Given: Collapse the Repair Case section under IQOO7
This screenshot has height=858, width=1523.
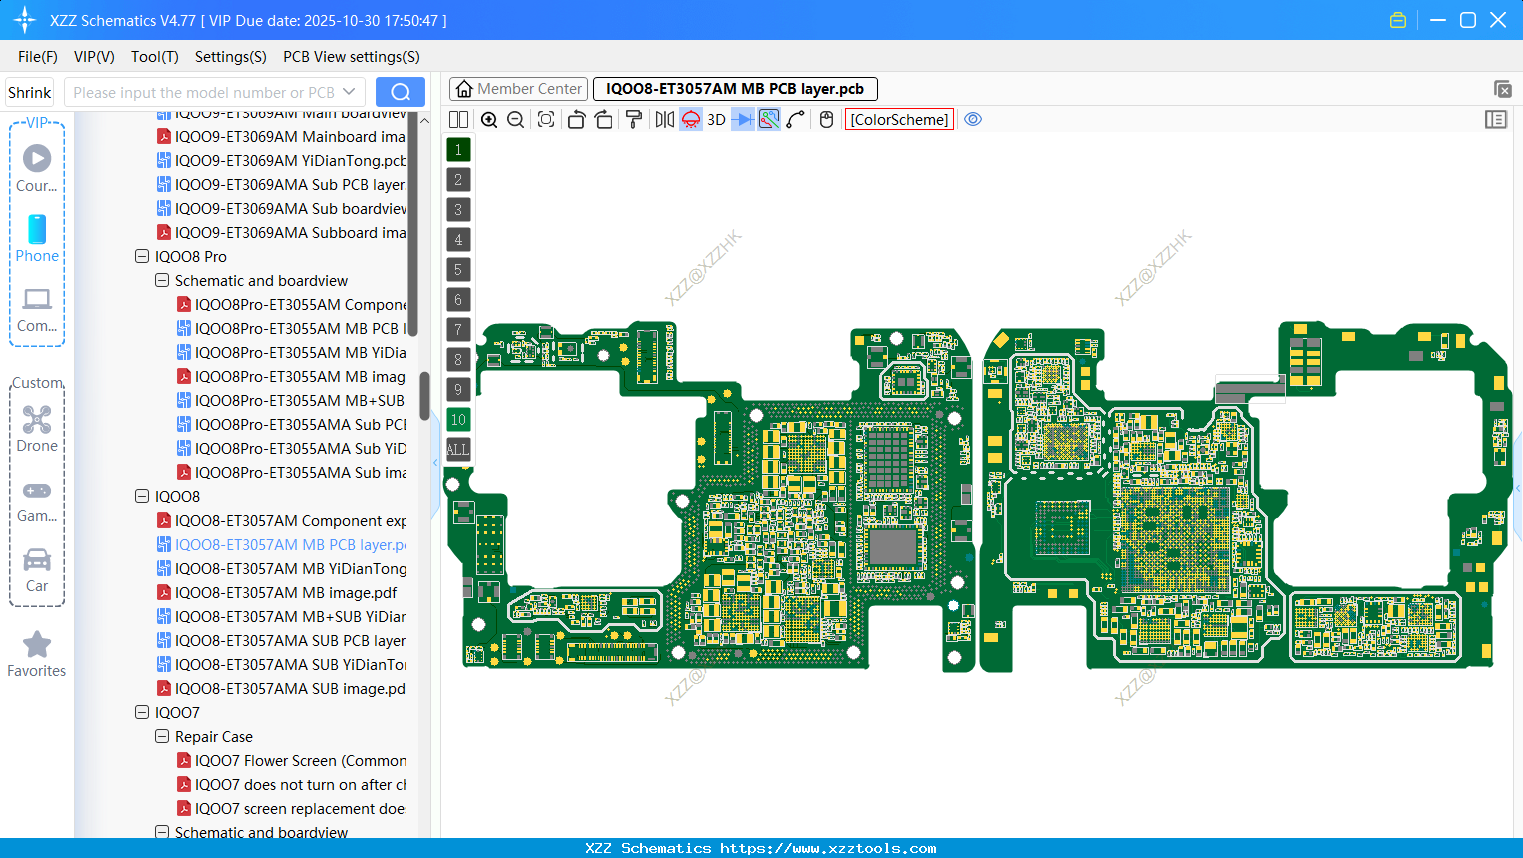Looking at the screenshot, I should (161, 736).
